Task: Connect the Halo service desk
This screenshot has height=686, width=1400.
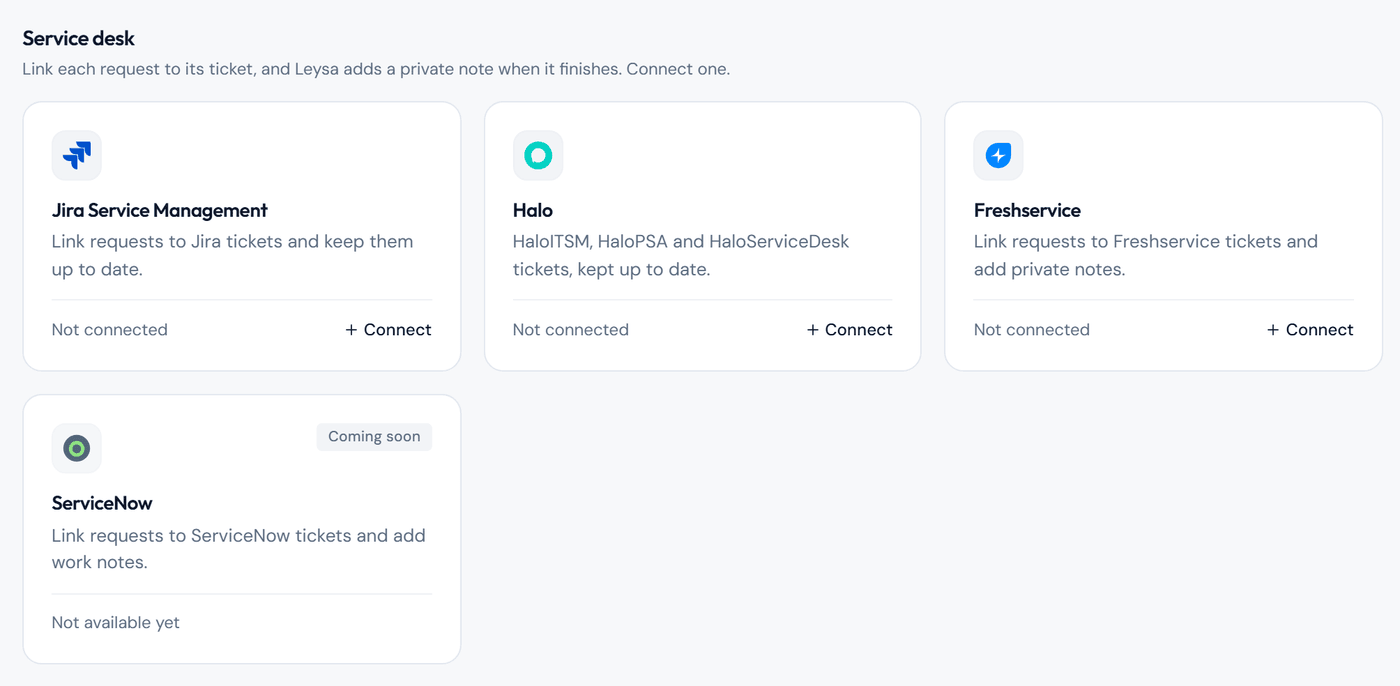Action: click(x=849, y=330)
